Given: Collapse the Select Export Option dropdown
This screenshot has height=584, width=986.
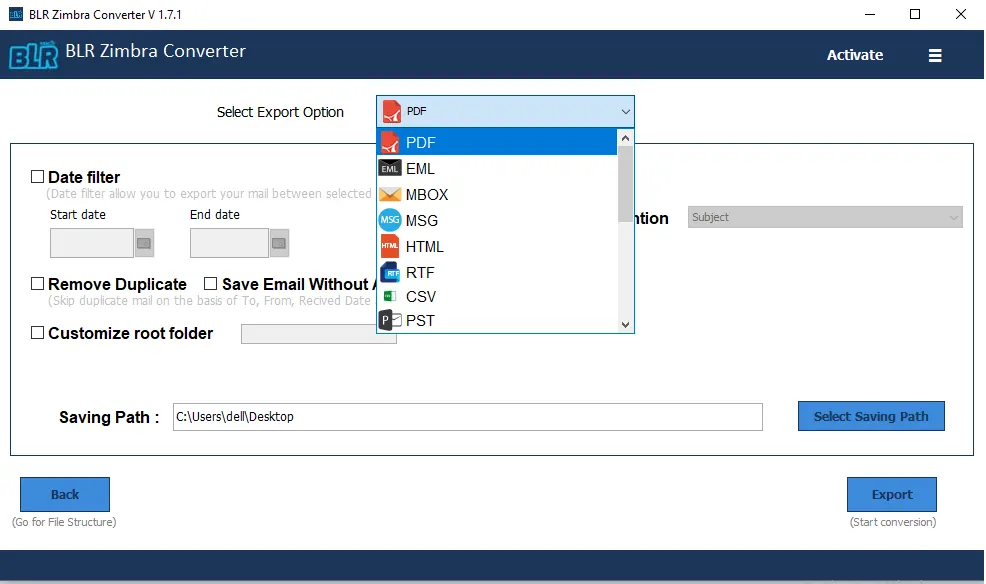Looking at the screenshot, I should [625, 111].
